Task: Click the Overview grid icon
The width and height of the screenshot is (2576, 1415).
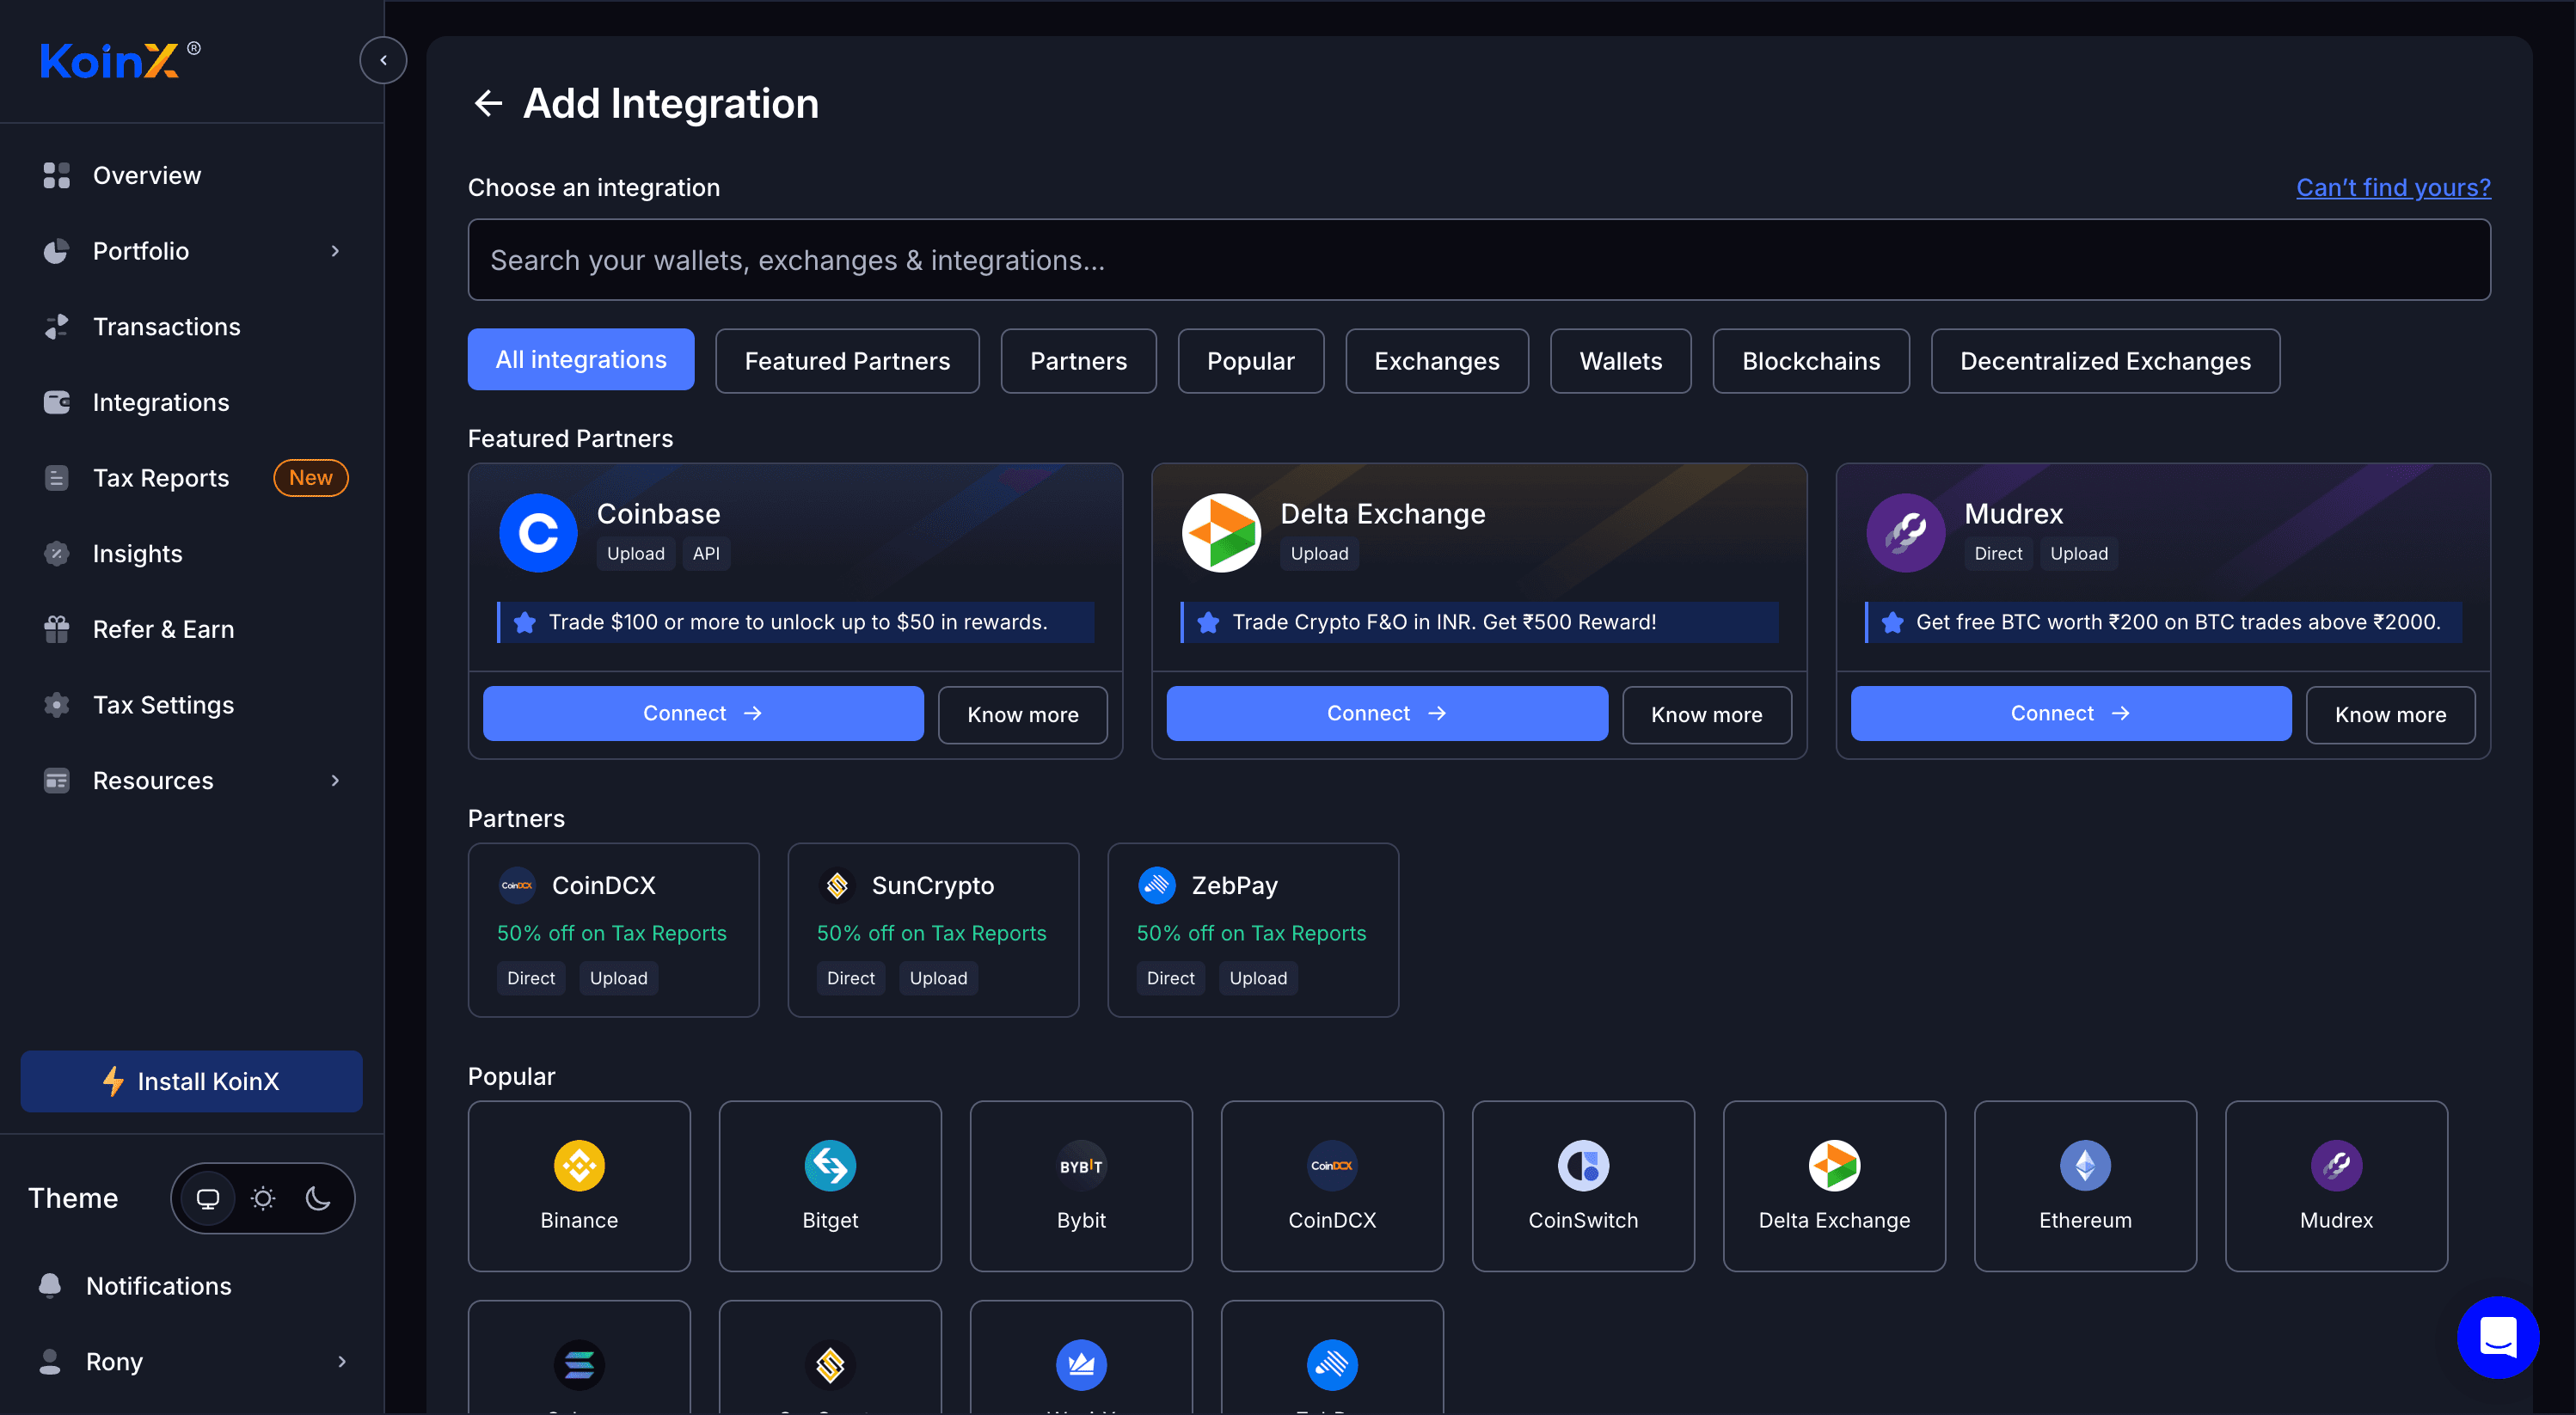Action: coord(56,175)
